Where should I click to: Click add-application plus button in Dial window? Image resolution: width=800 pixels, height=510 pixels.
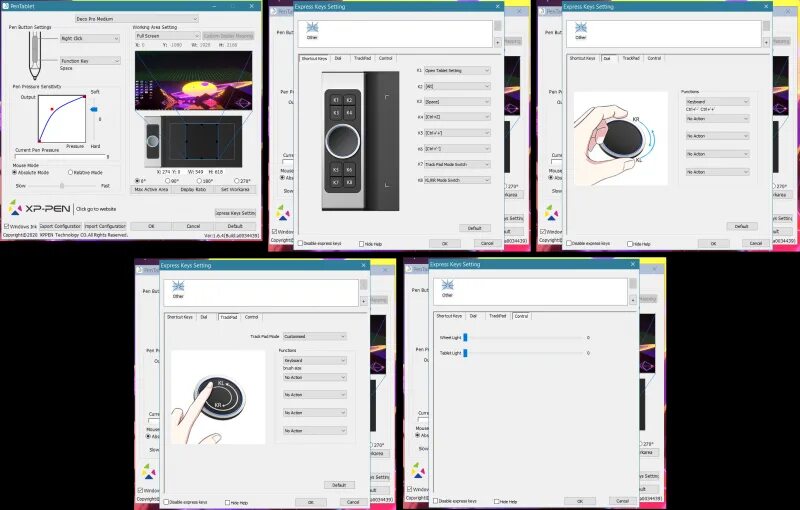pyautogui.click(x=766, y=43)
